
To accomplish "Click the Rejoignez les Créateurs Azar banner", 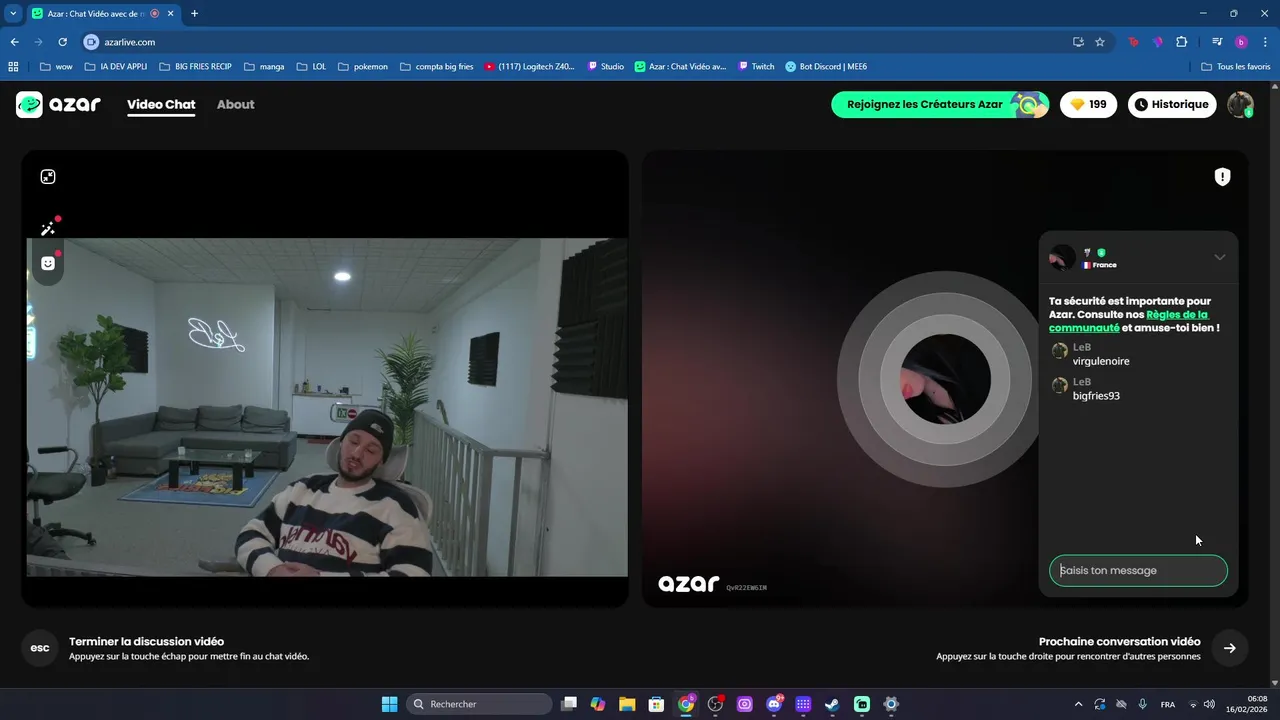I will pos(940,104).
